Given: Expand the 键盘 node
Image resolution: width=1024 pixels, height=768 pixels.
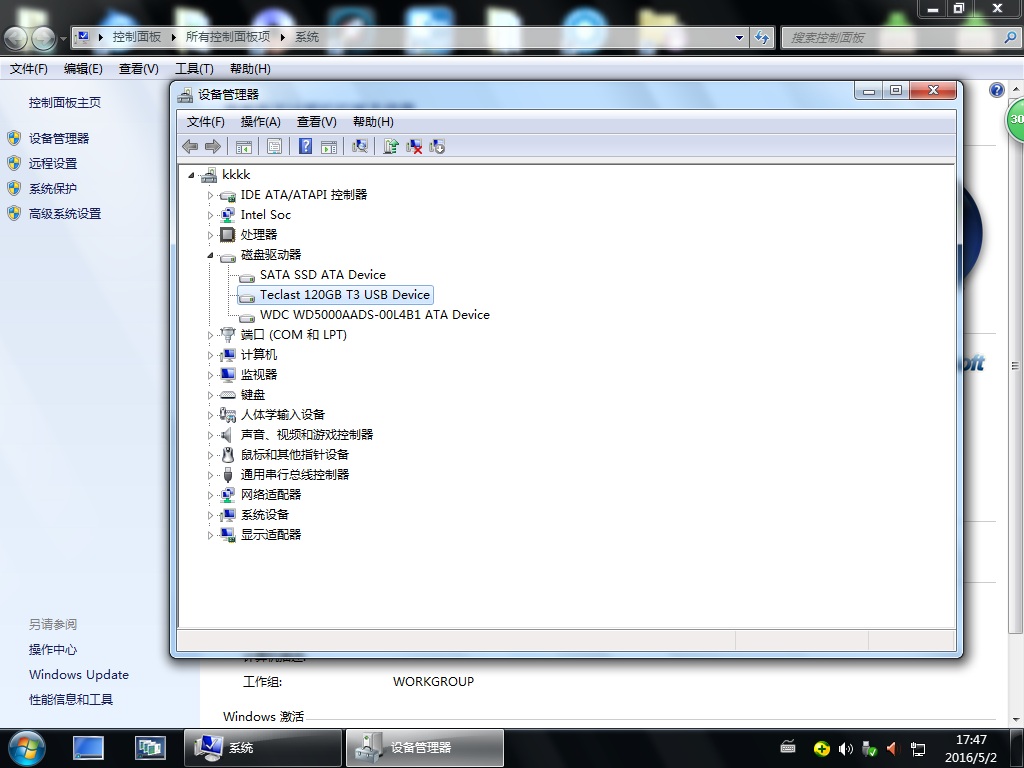Looking at the screenshot, I should coord(210,395).
